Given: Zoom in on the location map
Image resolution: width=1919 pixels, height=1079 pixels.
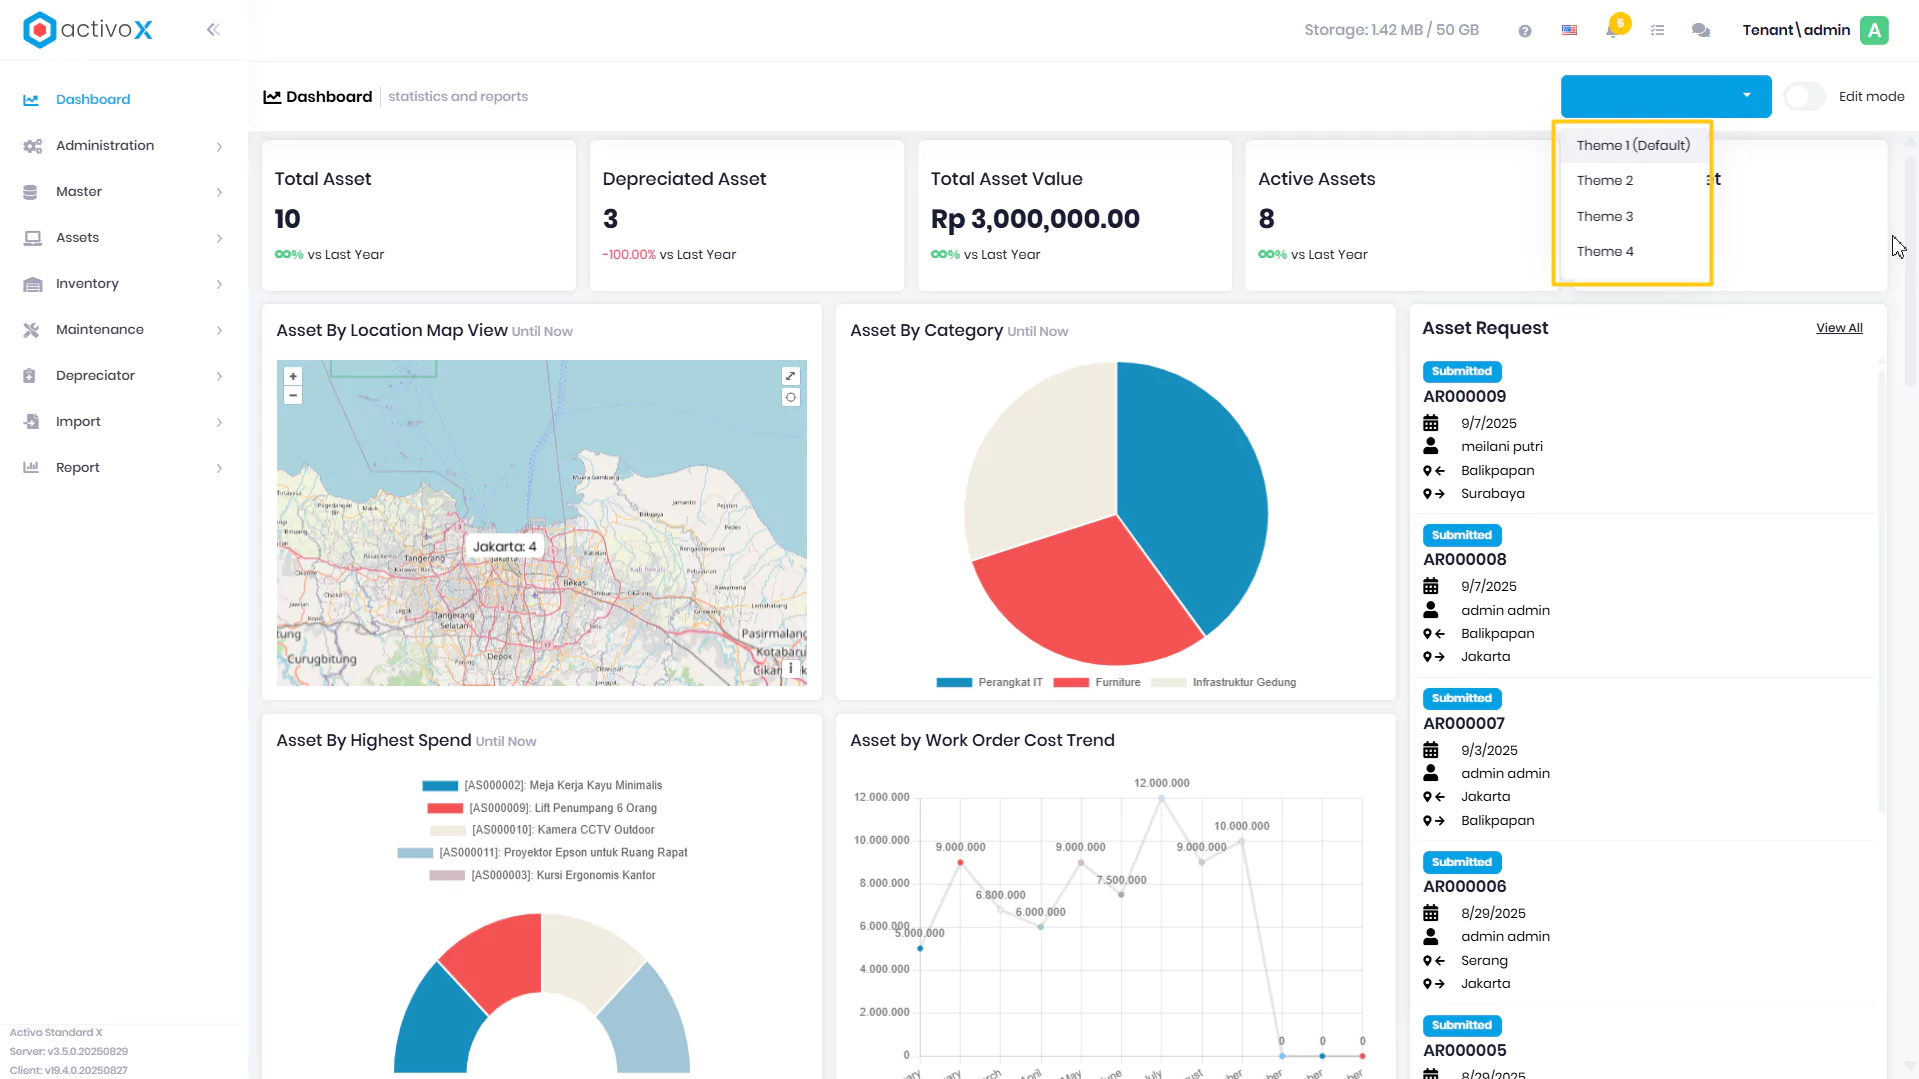Looking at the screenshot, I should [x=293, y=377].
